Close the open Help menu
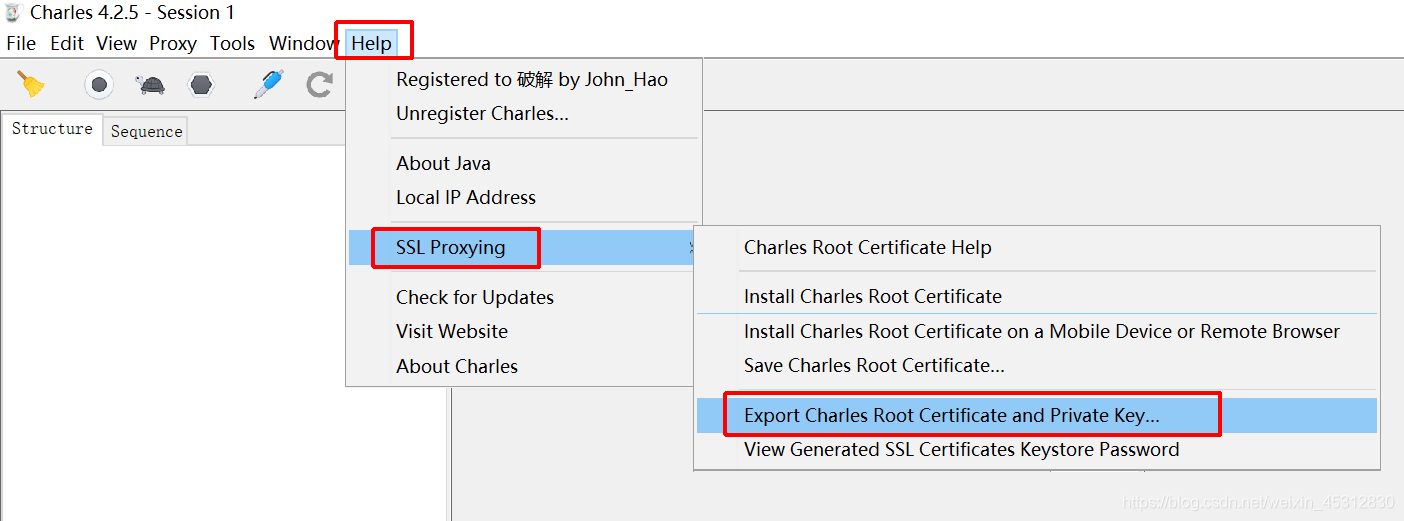This screenshot has height=521, width=1404. pos(372,43)
